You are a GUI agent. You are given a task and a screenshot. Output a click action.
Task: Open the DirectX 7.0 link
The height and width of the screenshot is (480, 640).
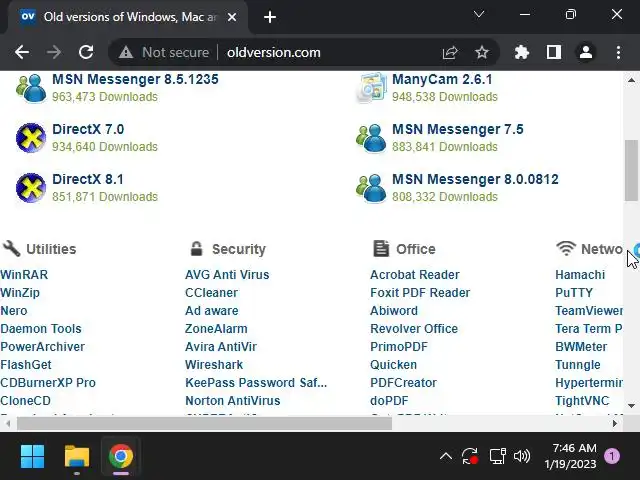click(88, 129)
